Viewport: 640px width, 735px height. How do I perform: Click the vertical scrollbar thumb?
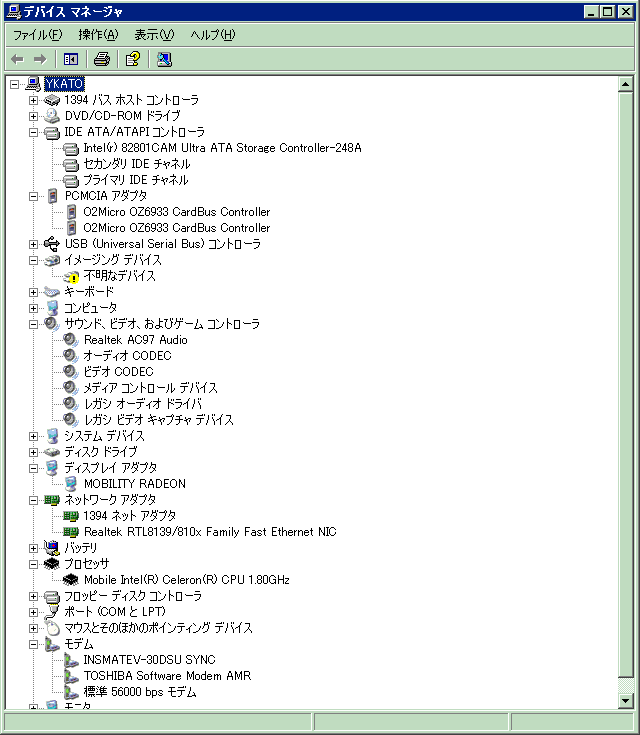625,385
